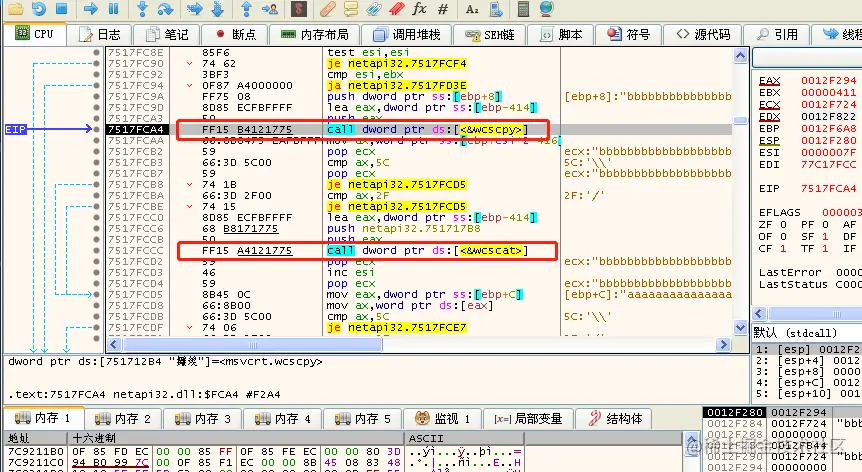Show labels with the blue tags icon

click(x=374, y=8)
